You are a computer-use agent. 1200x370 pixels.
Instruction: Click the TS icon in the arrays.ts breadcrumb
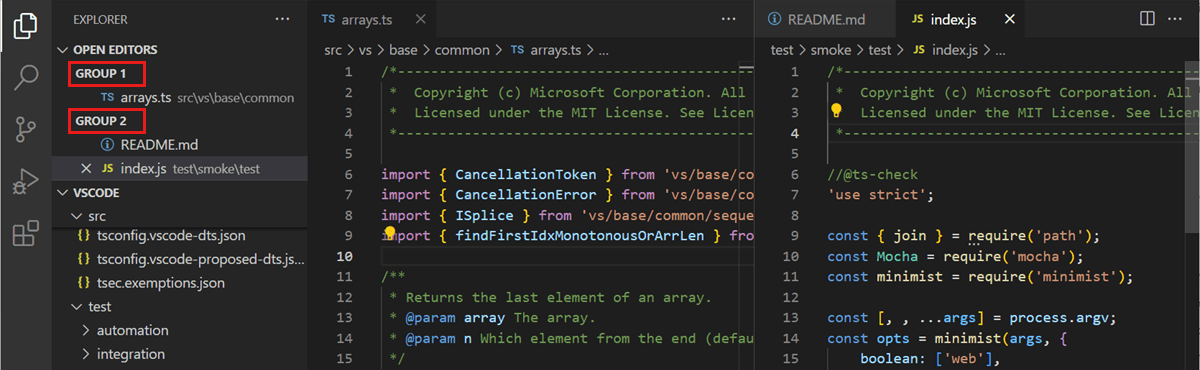[517, 49]
